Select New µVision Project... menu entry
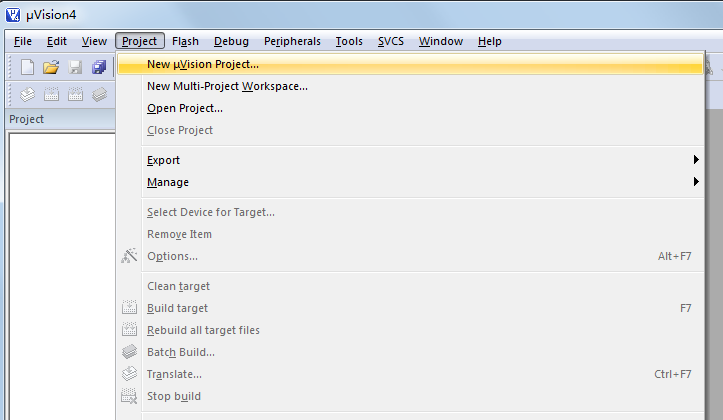The image size is (723, 420). point(202,64)
